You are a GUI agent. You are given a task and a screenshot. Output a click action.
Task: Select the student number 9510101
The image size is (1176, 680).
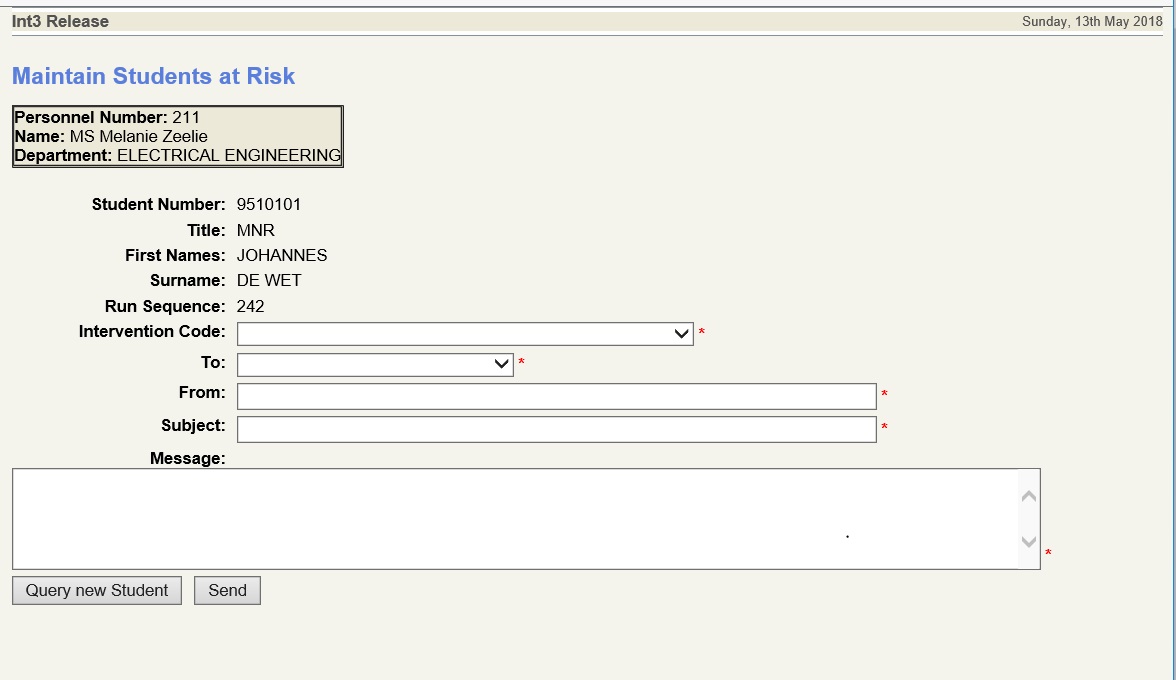(268, 205)
